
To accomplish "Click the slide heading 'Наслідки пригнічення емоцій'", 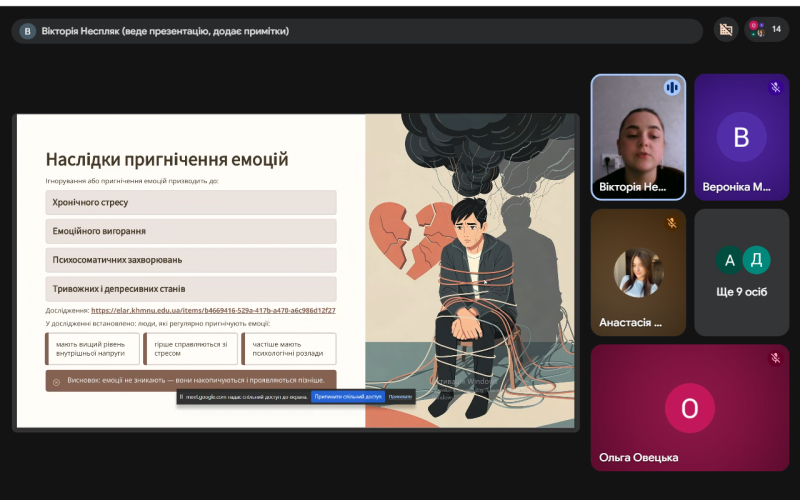I will [x=167, y=160].
